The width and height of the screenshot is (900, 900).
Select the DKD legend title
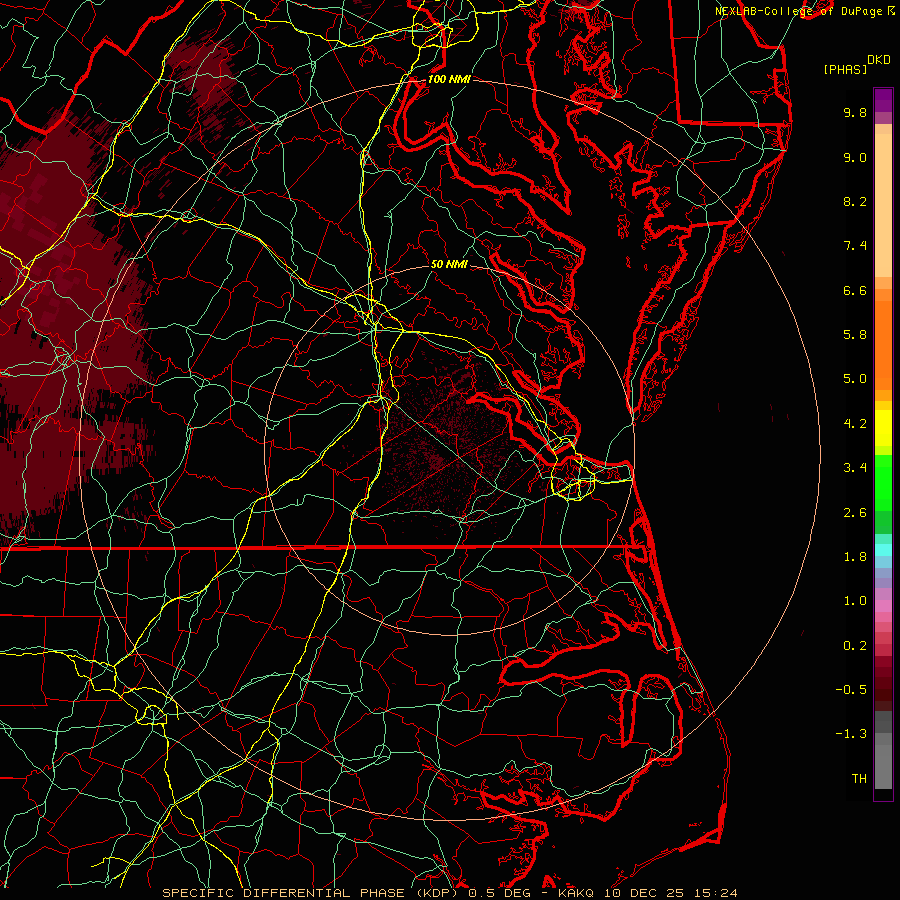[x=879, y=59]
